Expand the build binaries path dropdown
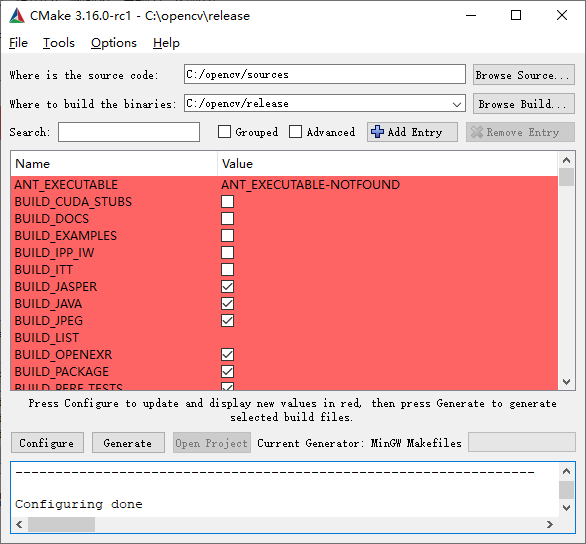This screenshot has height=544, width=586. point(457,104)
